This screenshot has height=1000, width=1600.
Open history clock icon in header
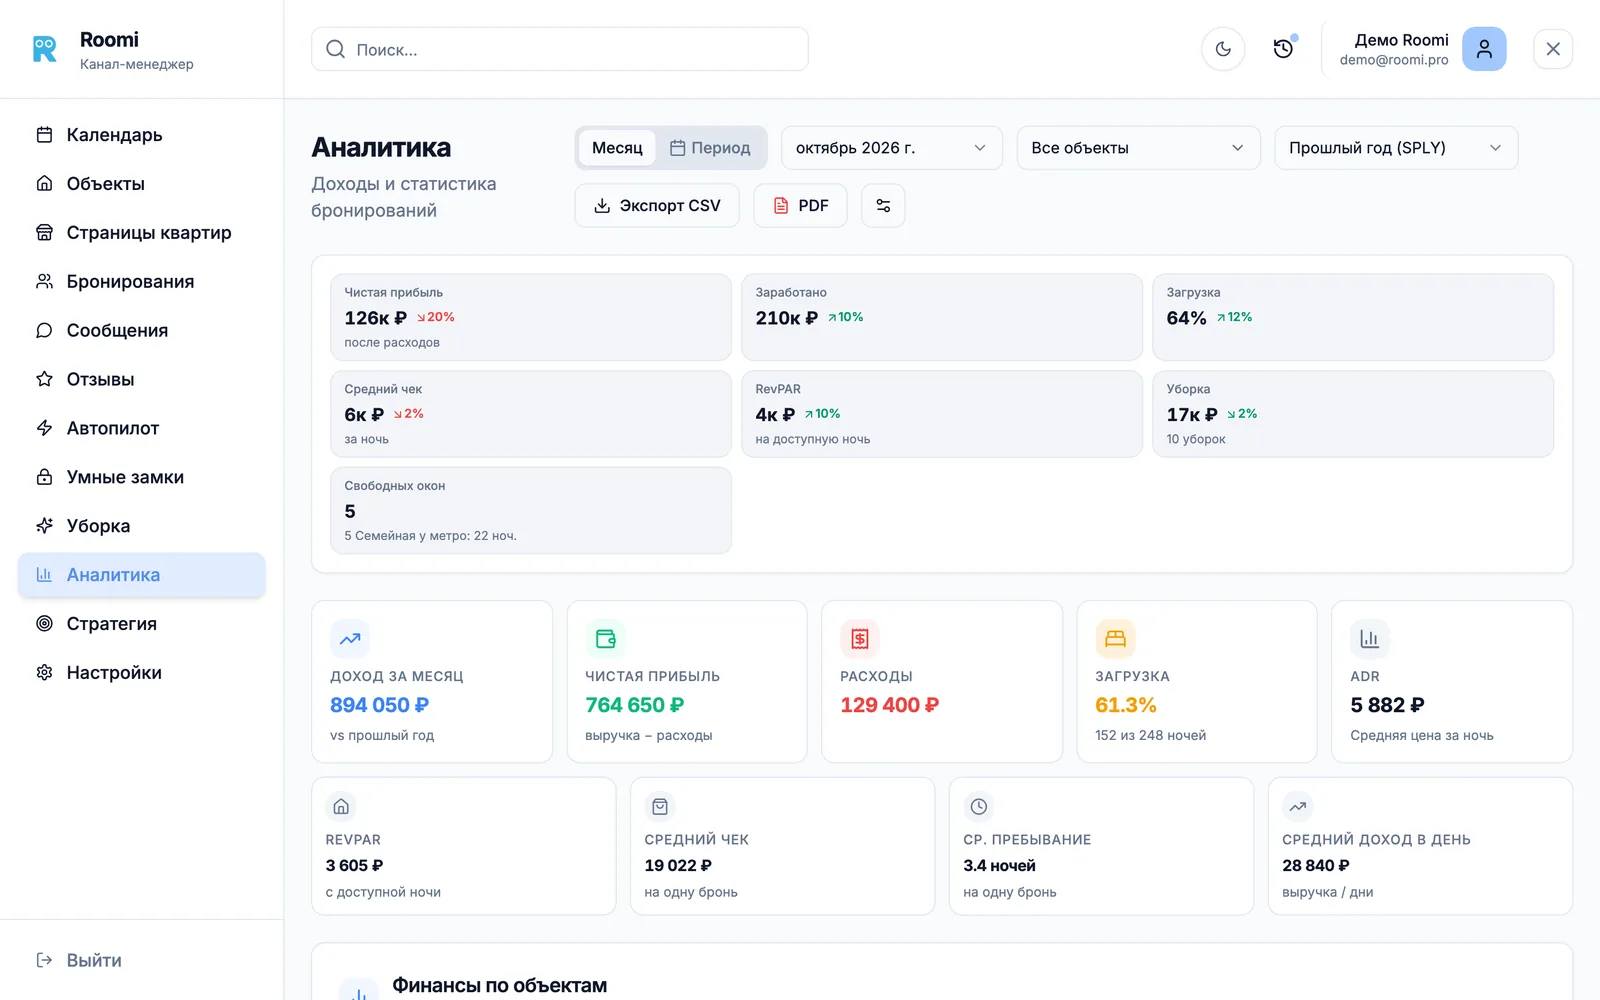pyautogui.click(x=1283, y=49)
